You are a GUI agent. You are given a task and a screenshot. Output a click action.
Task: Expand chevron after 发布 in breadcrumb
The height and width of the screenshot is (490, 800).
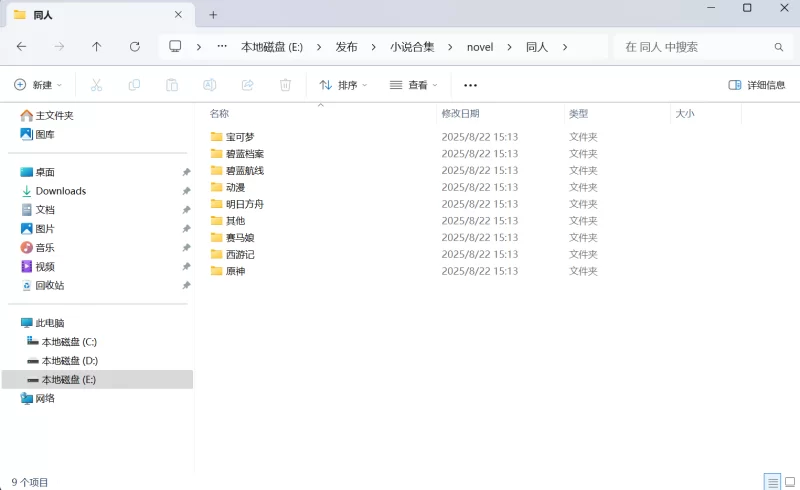coord(373,47)
